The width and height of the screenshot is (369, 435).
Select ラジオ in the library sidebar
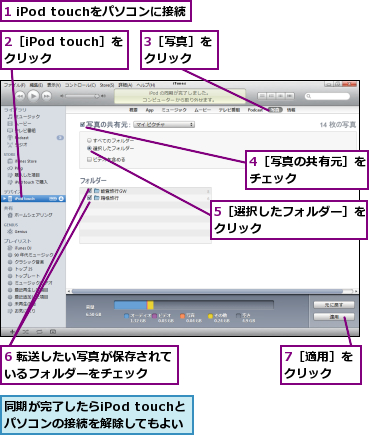pyautogui.click(x=17, y=144)
